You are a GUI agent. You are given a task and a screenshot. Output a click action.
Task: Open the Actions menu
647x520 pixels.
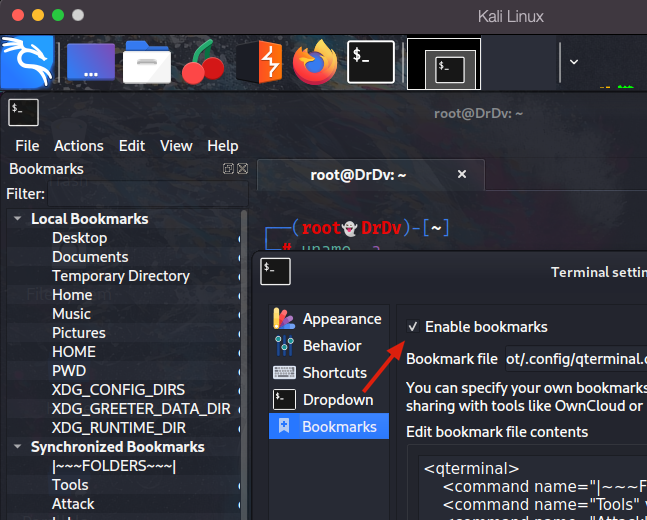tap(79, 145)
